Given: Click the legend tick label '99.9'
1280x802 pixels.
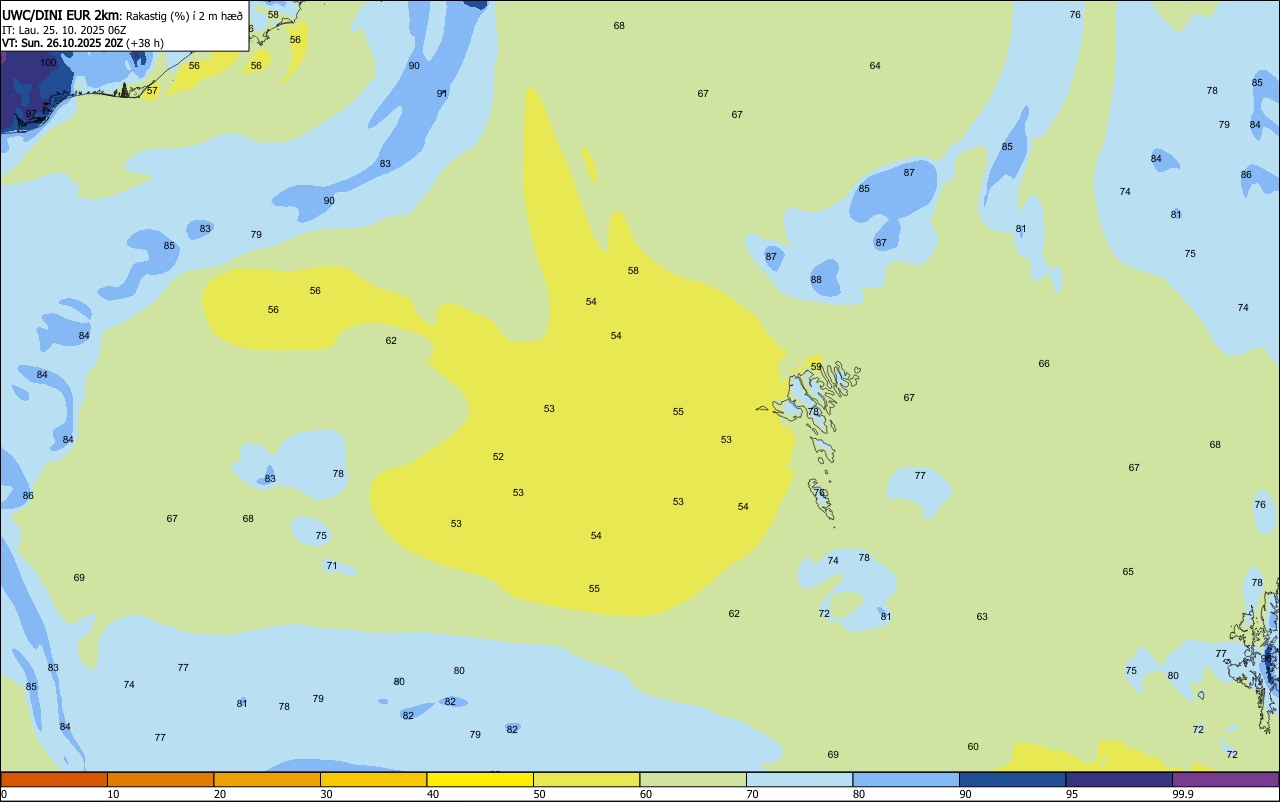Looking at the screenshot, I should pos(1183,794).
